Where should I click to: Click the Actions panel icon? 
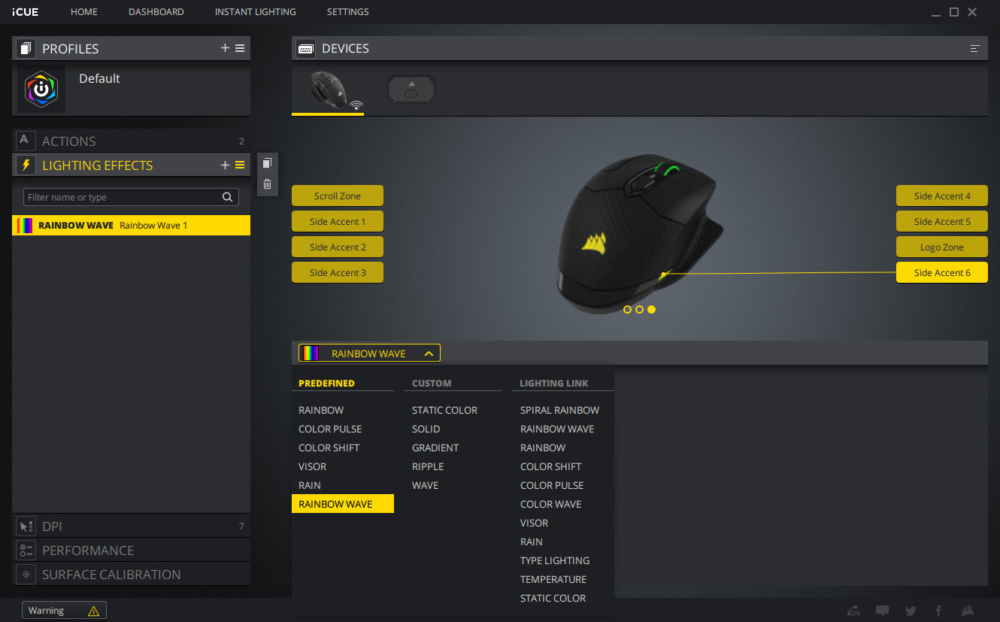tap(24, 140)
